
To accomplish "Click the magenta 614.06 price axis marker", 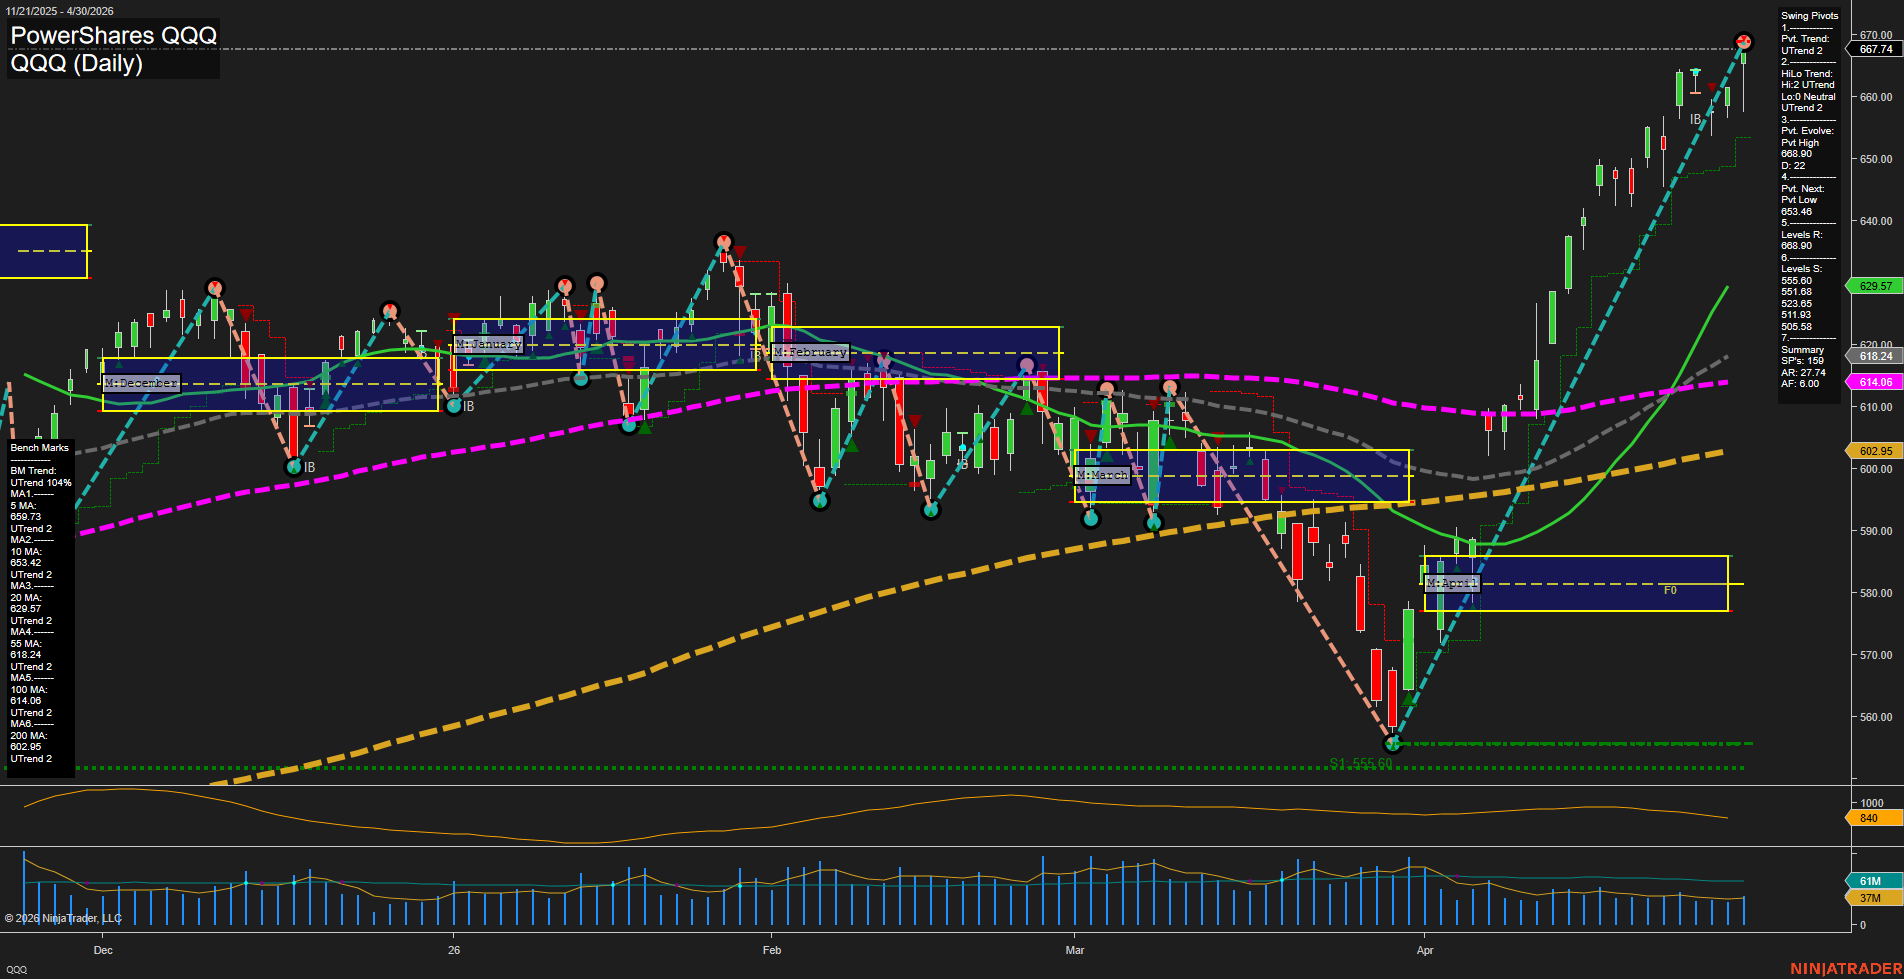I will (x=1875, y=382).
